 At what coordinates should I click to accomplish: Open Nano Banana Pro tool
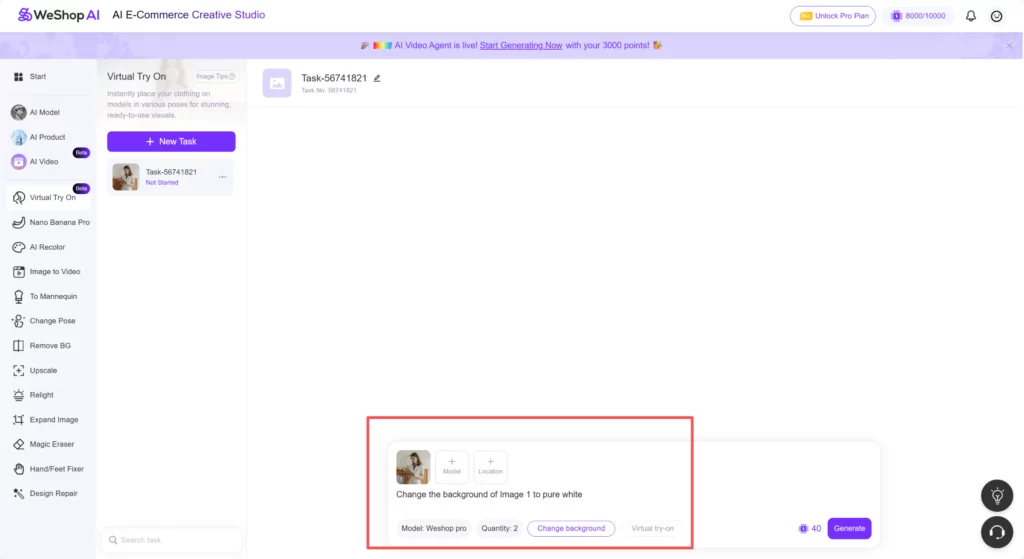(51, 222)
